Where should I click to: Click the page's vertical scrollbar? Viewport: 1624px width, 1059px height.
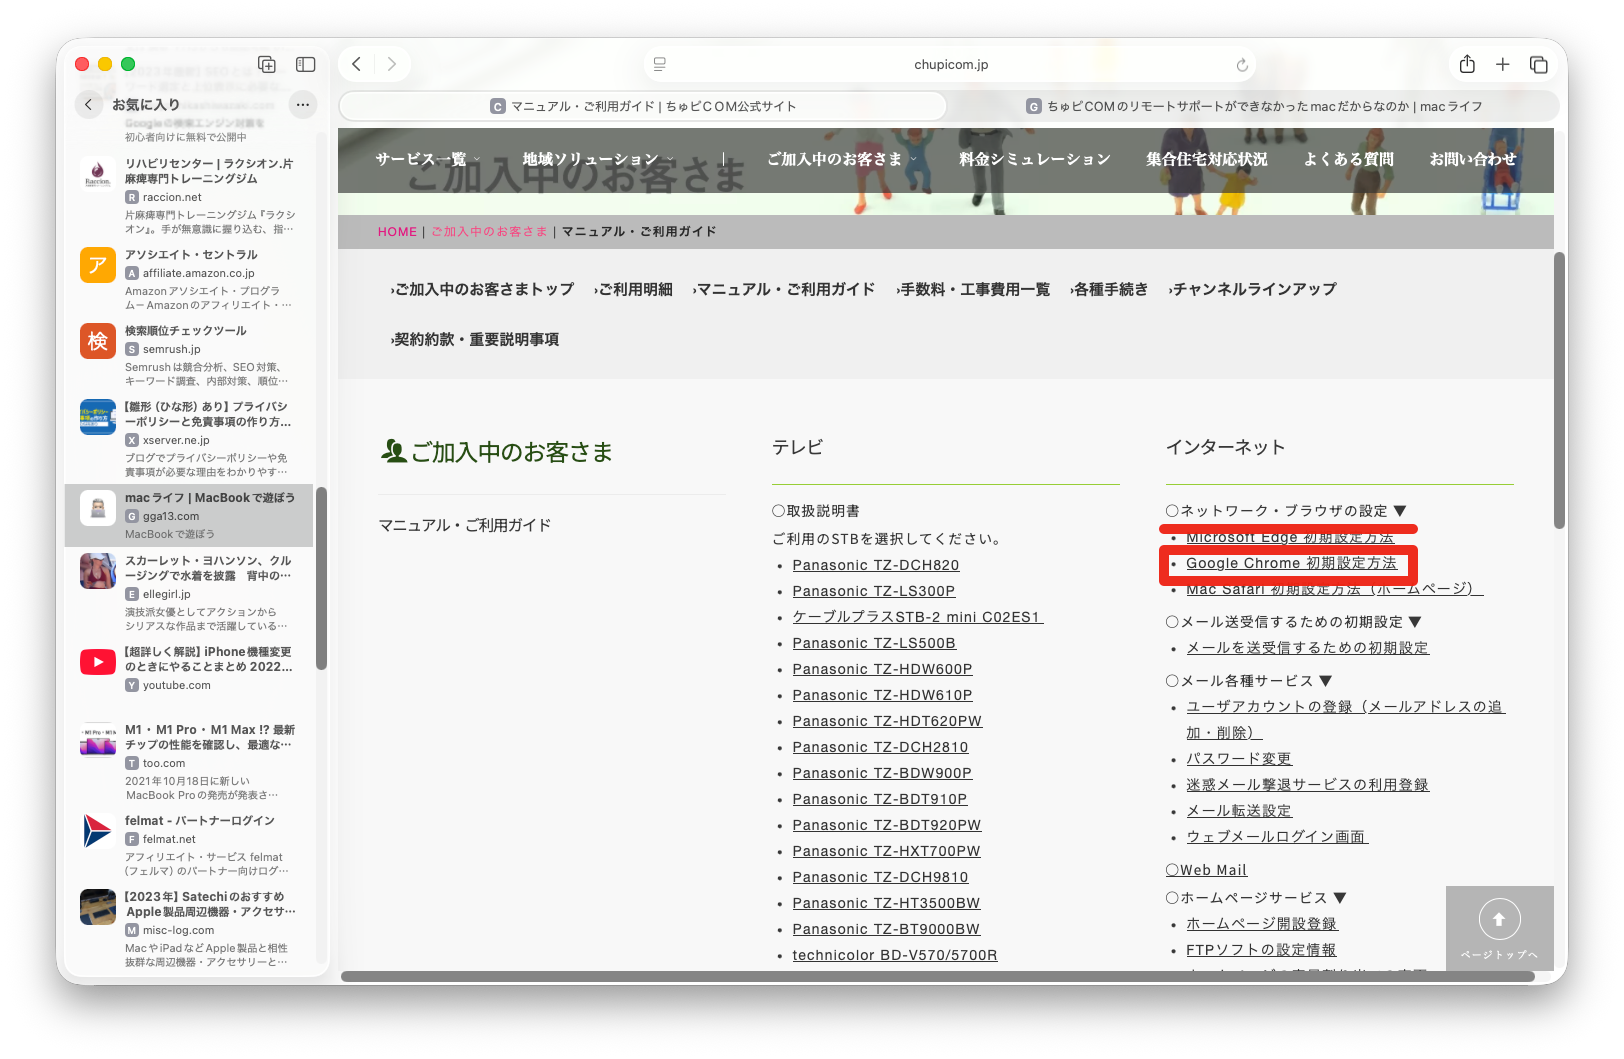pyautogui.click(x=1558, y=390)
